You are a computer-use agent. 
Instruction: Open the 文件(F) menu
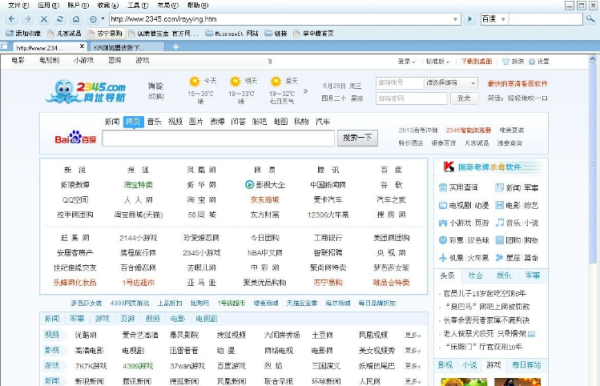[x=19, y=5]
